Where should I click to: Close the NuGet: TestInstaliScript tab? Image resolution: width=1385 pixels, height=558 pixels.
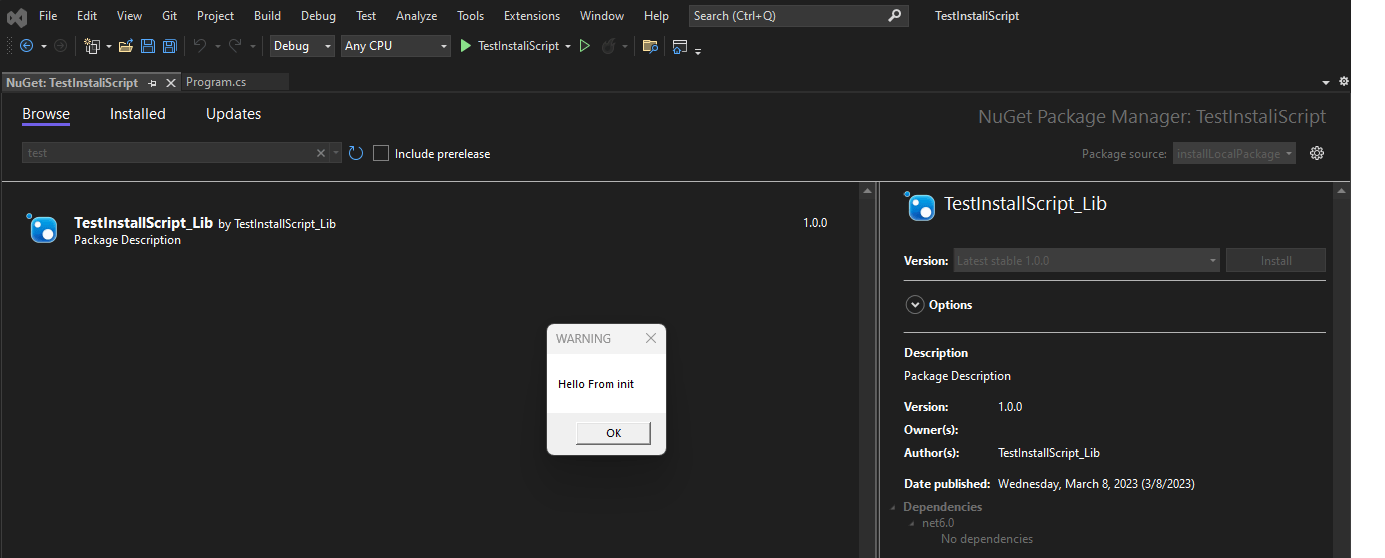coord(171,83)
